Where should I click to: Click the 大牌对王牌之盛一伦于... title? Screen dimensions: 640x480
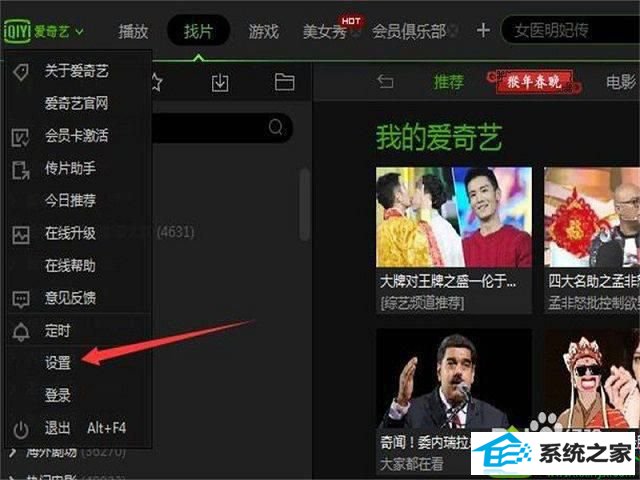click(x=448, y=281)
